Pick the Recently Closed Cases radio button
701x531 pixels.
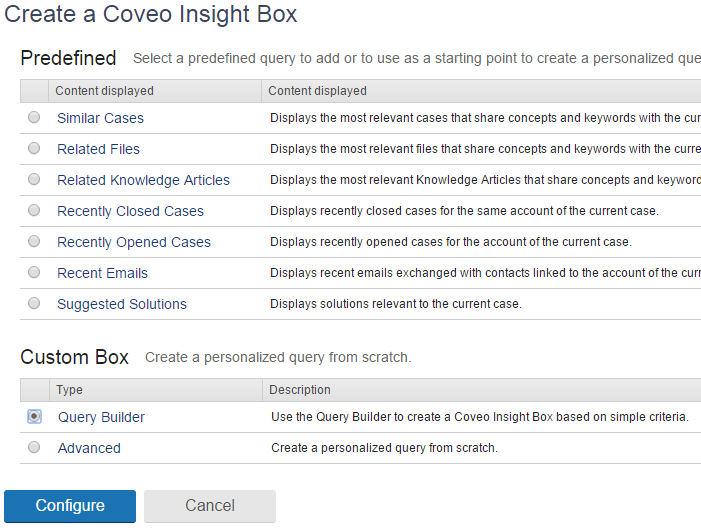(x=34, y=210)
